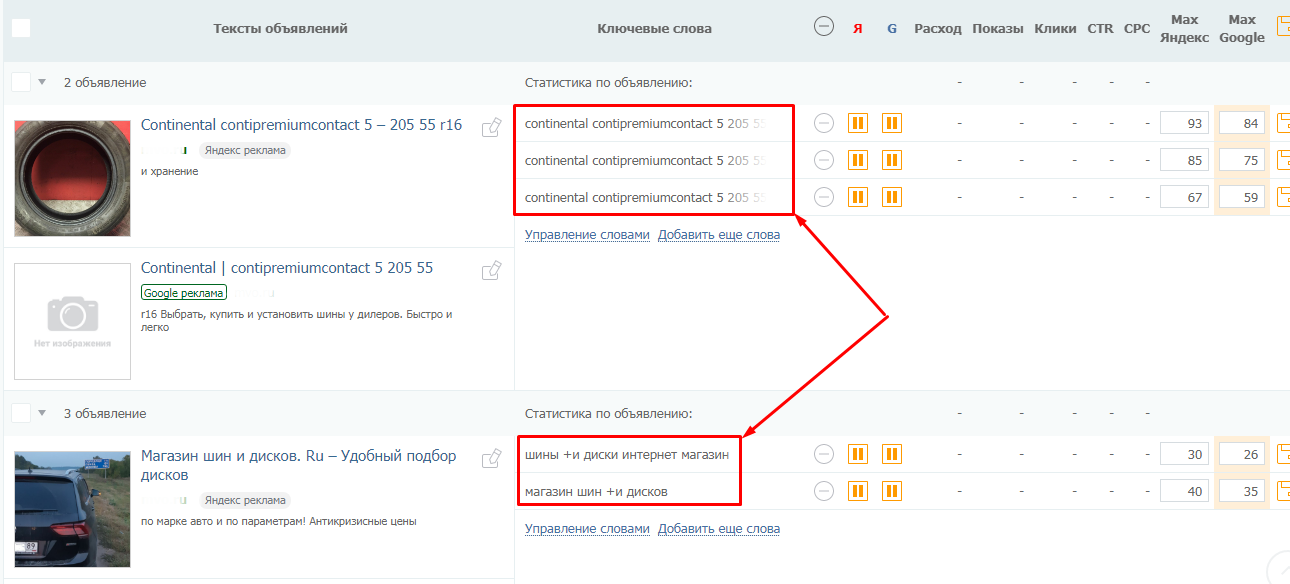Select keyword text "шины +и диски интернет магазин"
Viewport: 1290px width, 584px height.
627,454
